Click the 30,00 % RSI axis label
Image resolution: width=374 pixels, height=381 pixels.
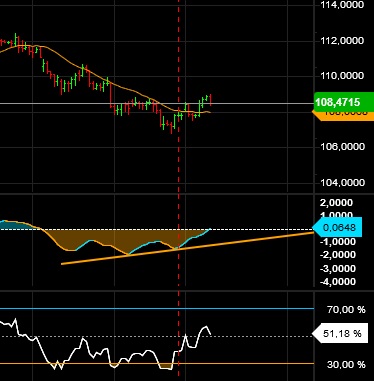click(x=346, y=364)
